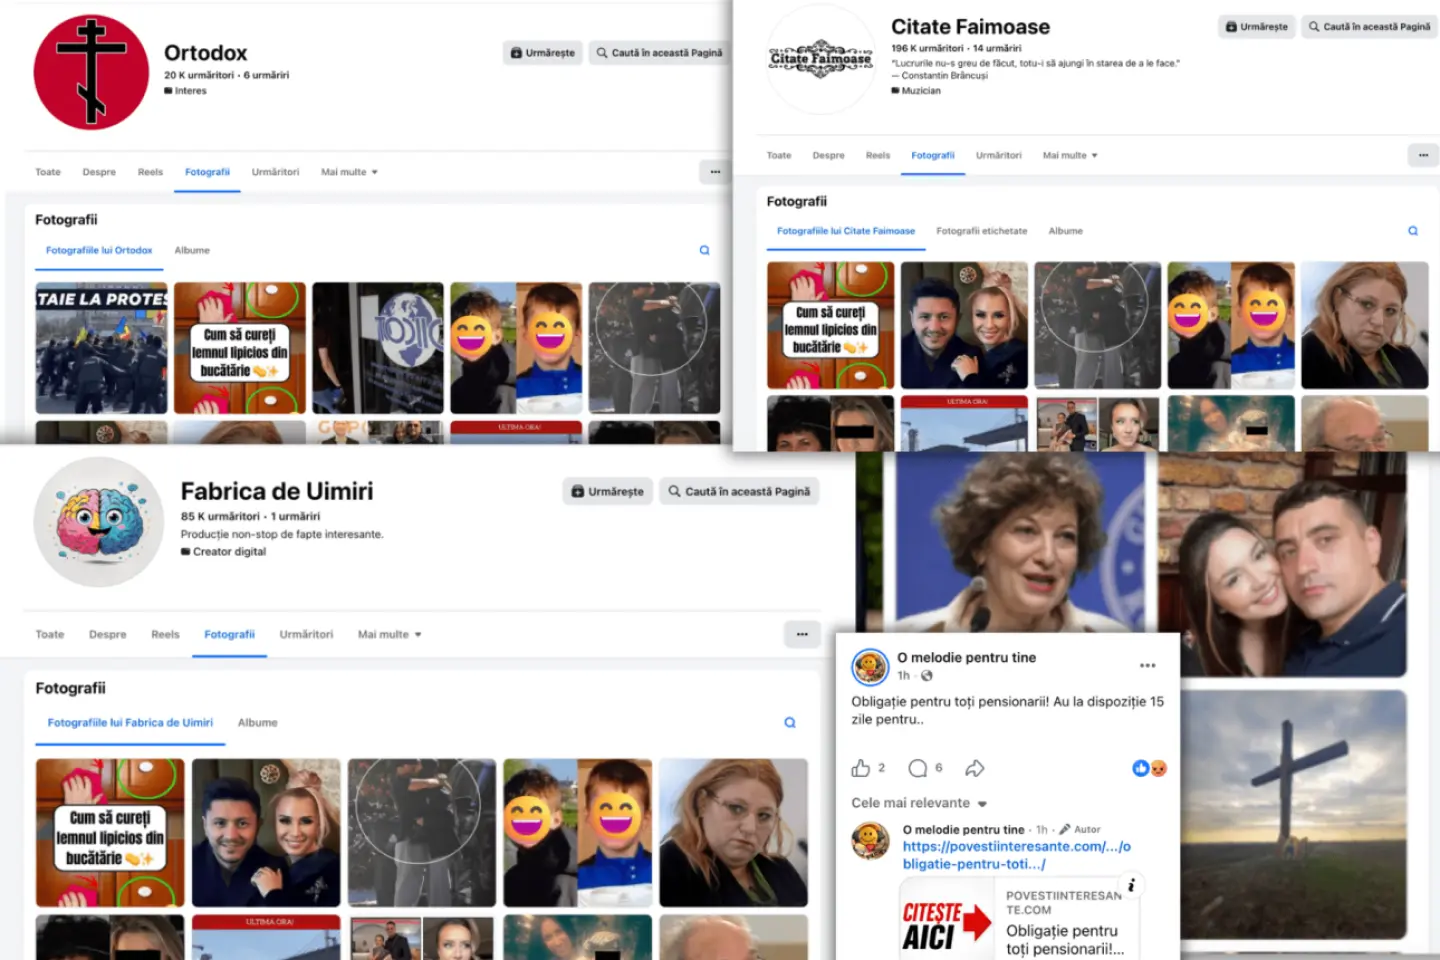Click Urmărește button on Citate Faimoase

(1257, 27)
